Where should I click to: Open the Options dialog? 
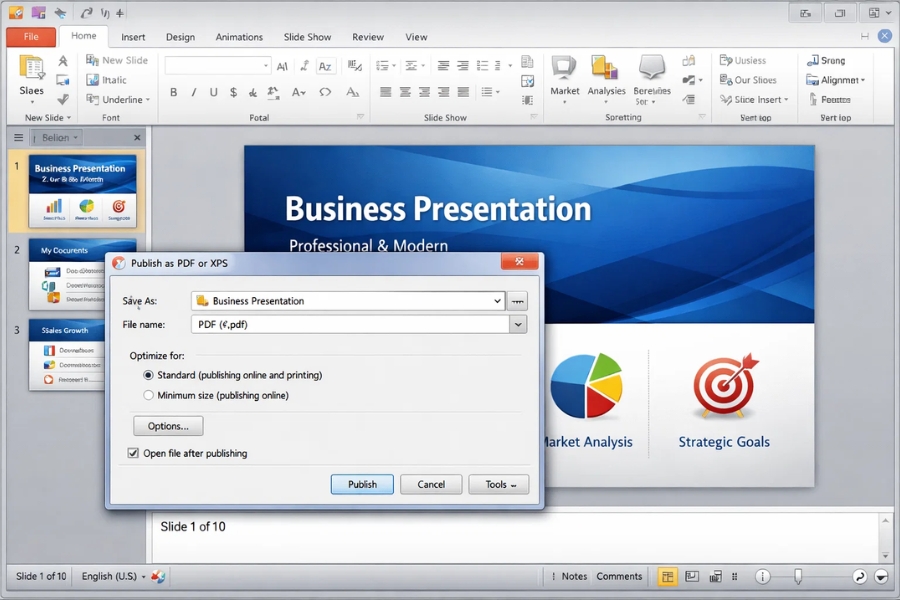167,425
